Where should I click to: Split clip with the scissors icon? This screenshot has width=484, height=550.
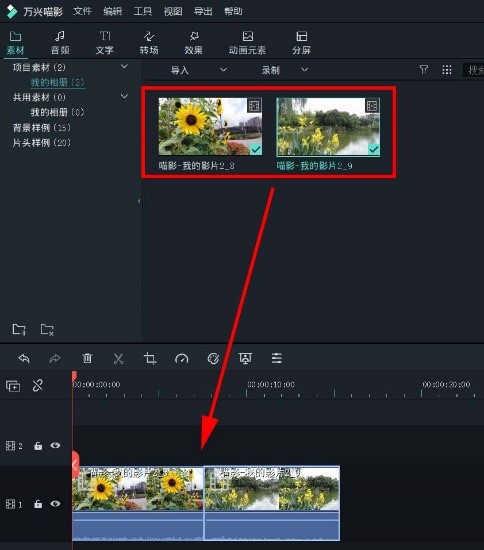[119, 358]
